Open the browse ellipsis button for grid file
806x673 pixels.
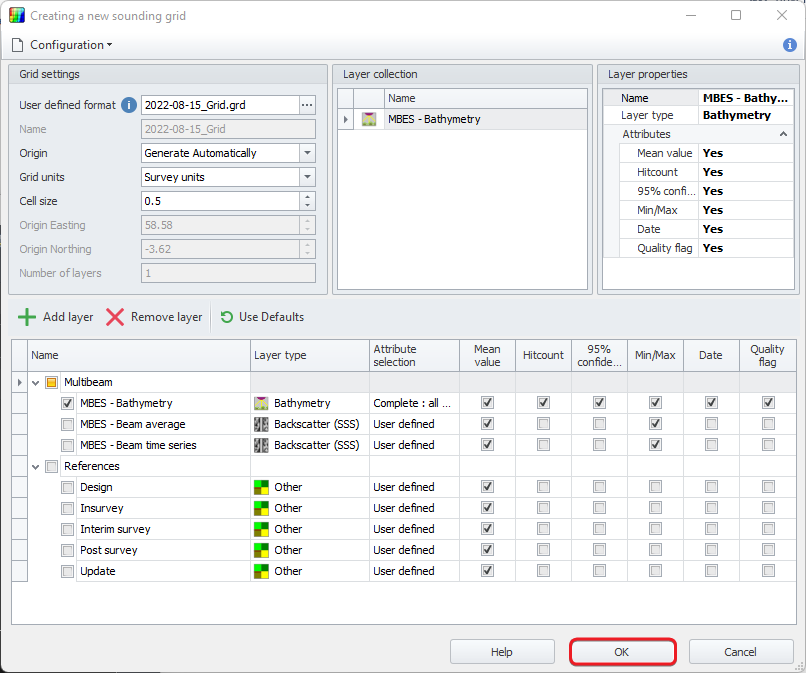pos(308,105)
